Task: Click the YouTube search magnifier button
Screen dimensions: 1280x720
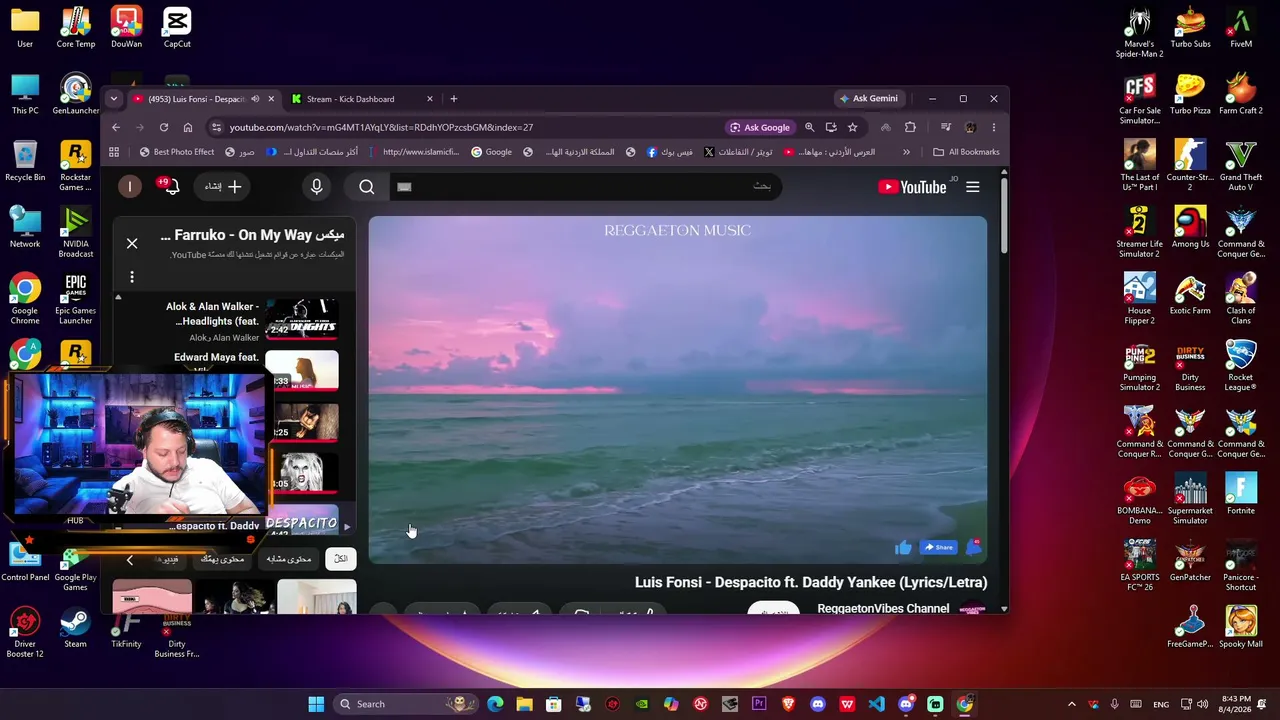Action: (x=367, y=187)
